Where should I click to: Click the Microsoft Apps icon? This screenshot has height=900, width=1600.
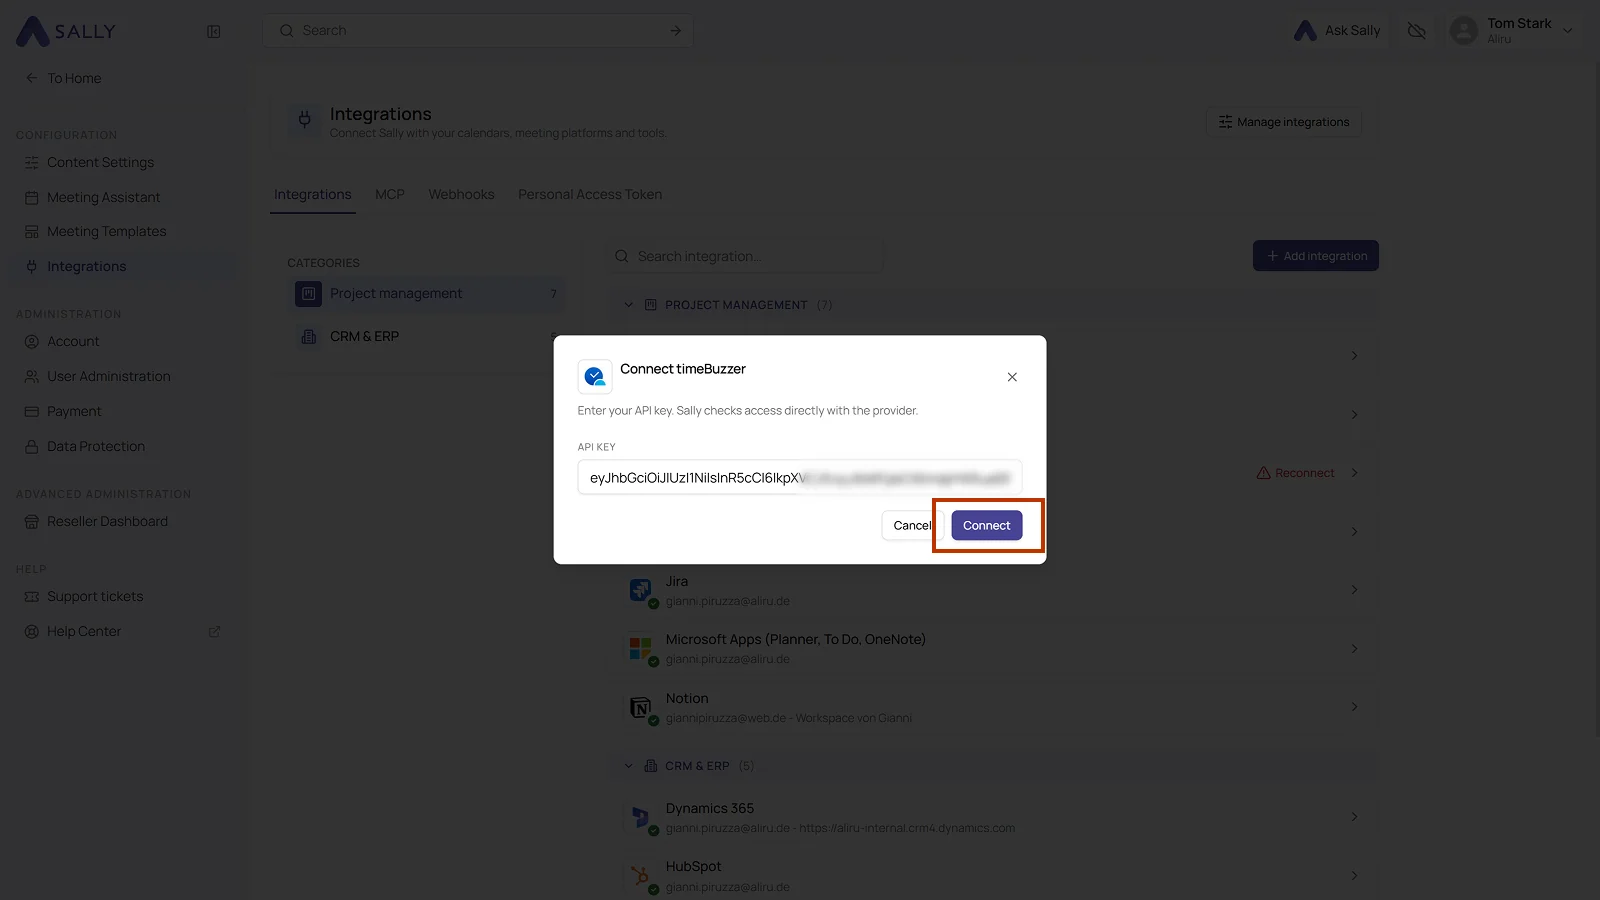pos(641,648)
